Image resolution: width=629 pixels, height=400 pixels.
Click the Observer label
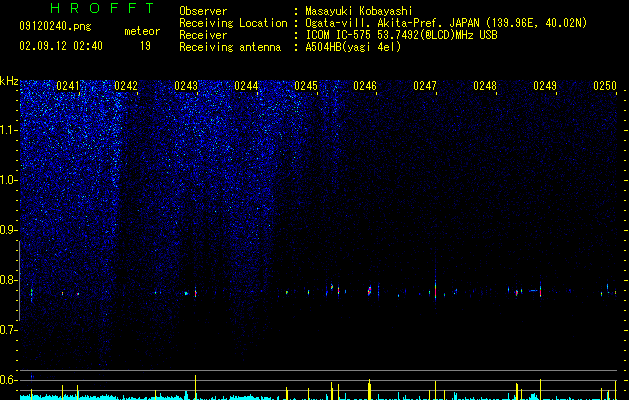coord(203,11)
